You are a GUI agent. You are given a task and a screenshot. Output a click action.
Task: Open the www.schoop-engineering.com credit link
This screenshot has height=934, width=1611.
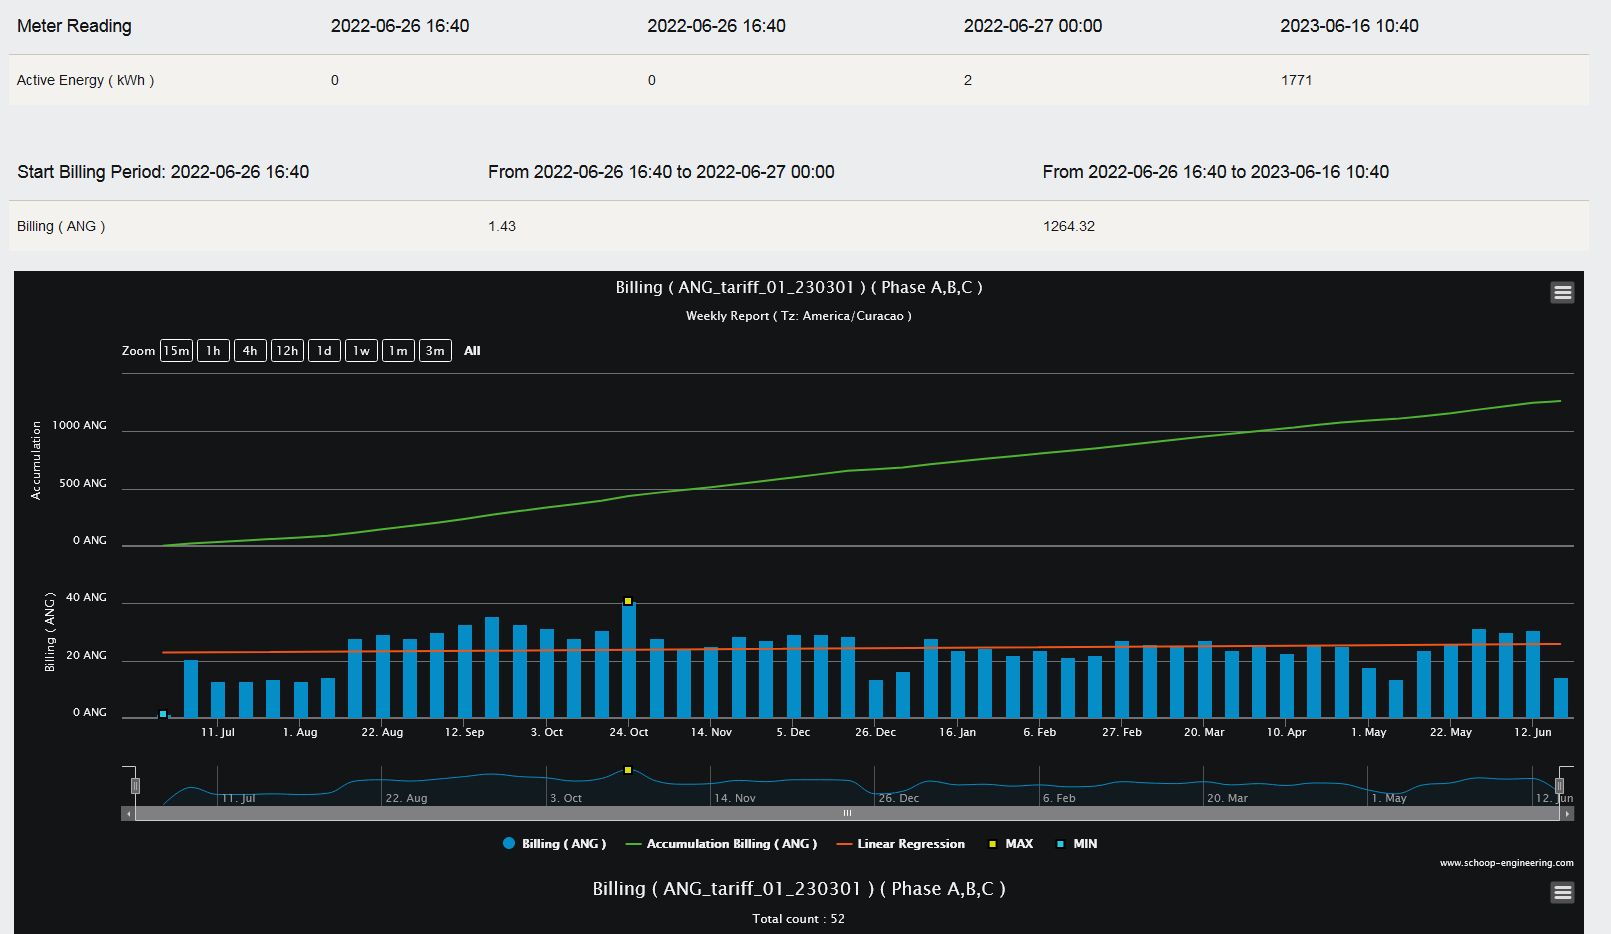1506,863
